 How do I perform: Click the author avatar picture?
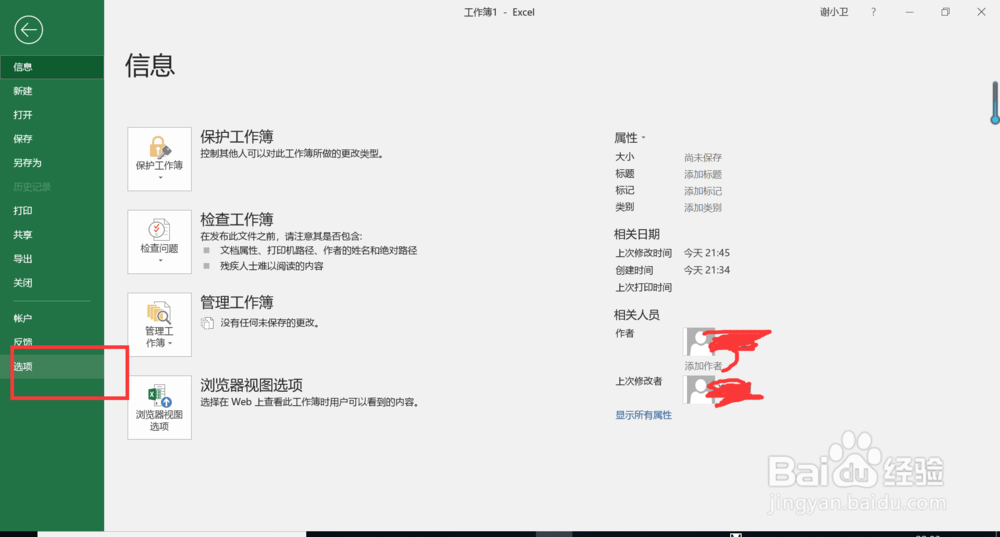pyautogui.click(x=699, y=342)
